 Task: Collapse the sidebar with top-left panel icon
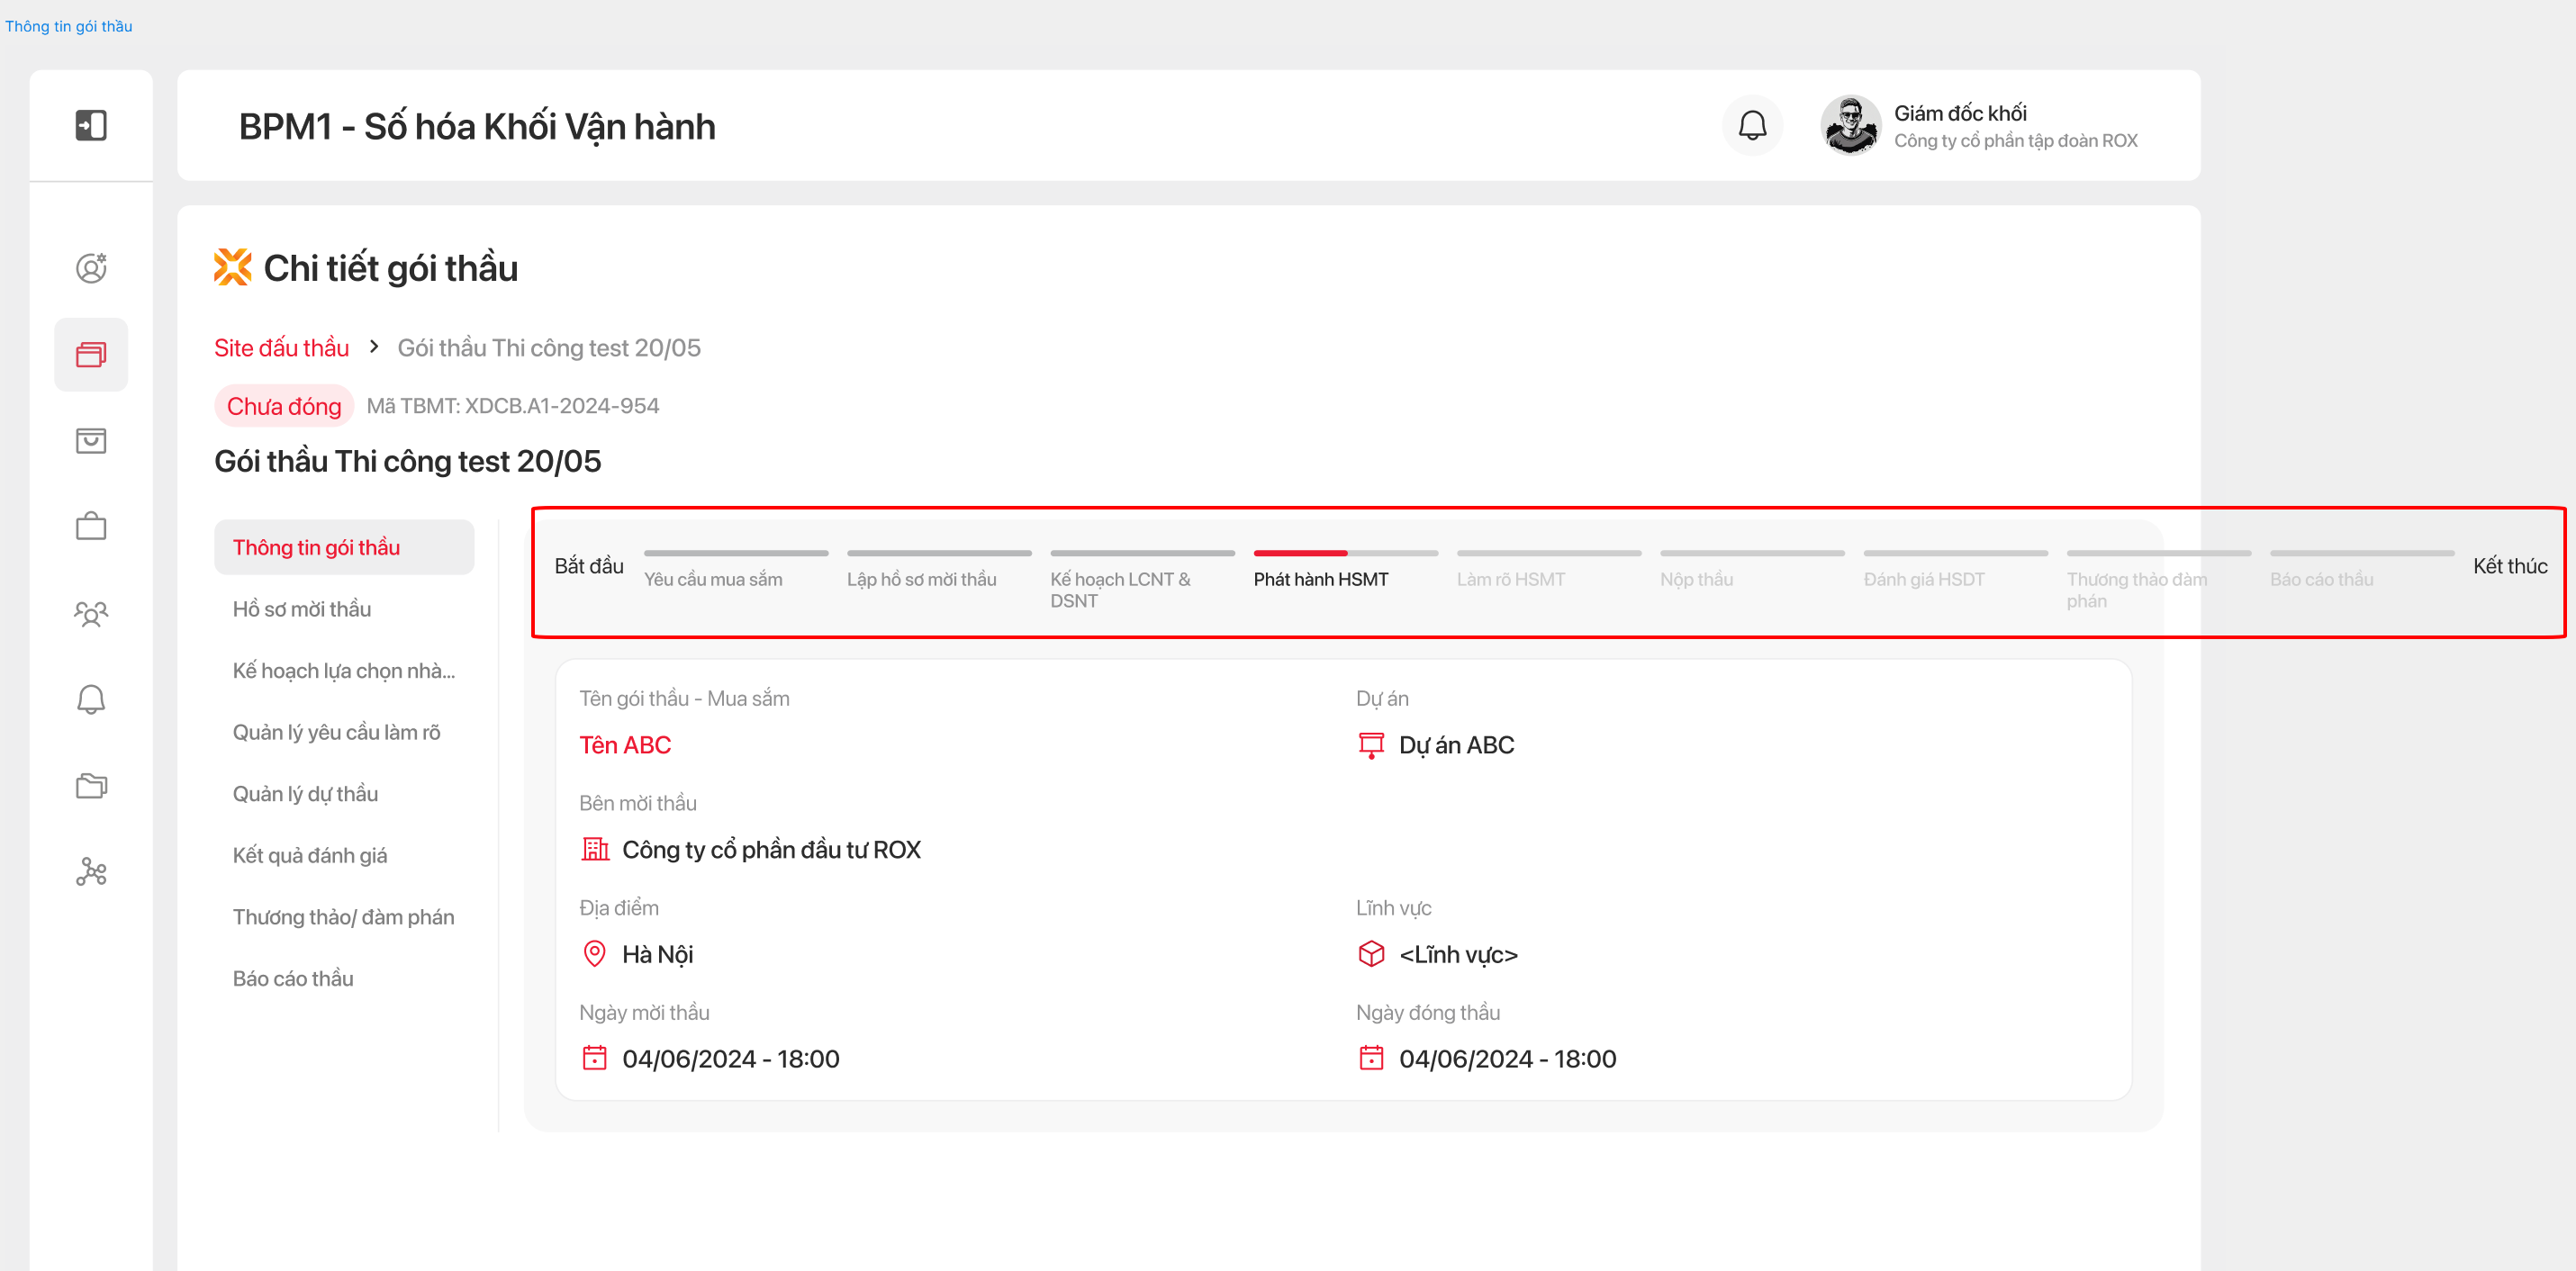tap(91, 125)
